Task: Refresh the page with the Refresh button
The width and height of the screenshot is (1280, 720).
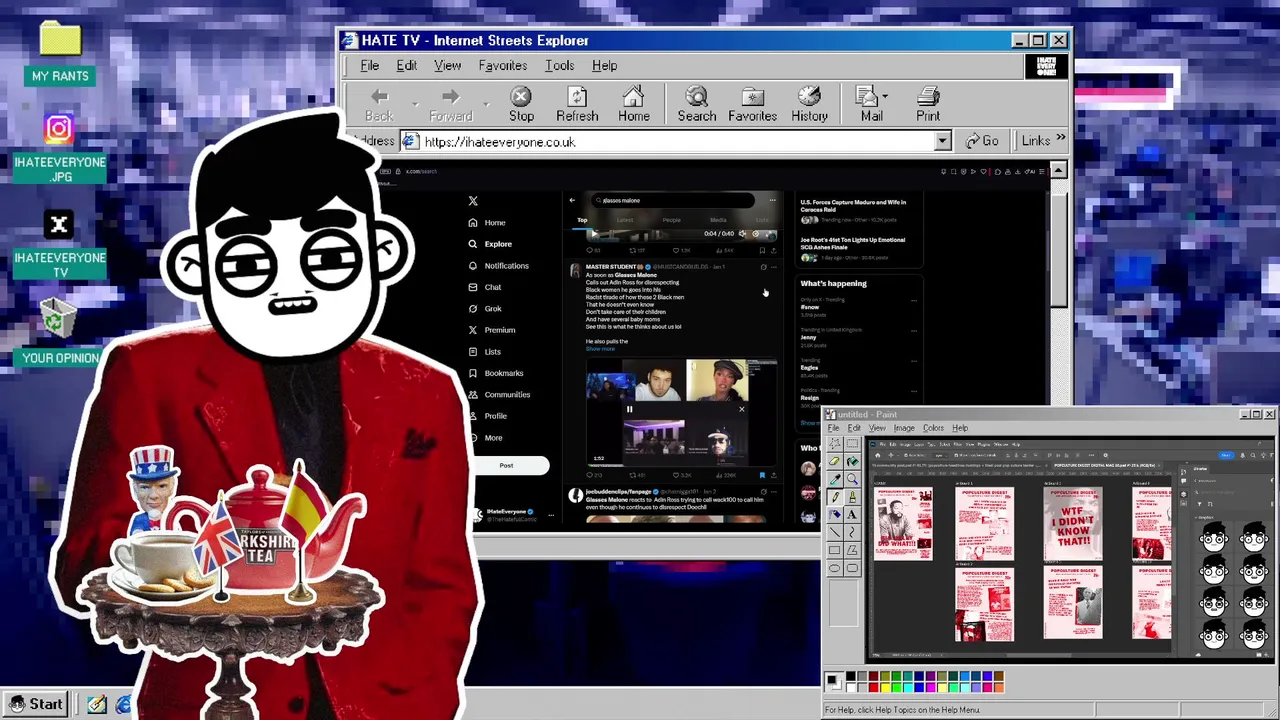Action: pos(577,104)
